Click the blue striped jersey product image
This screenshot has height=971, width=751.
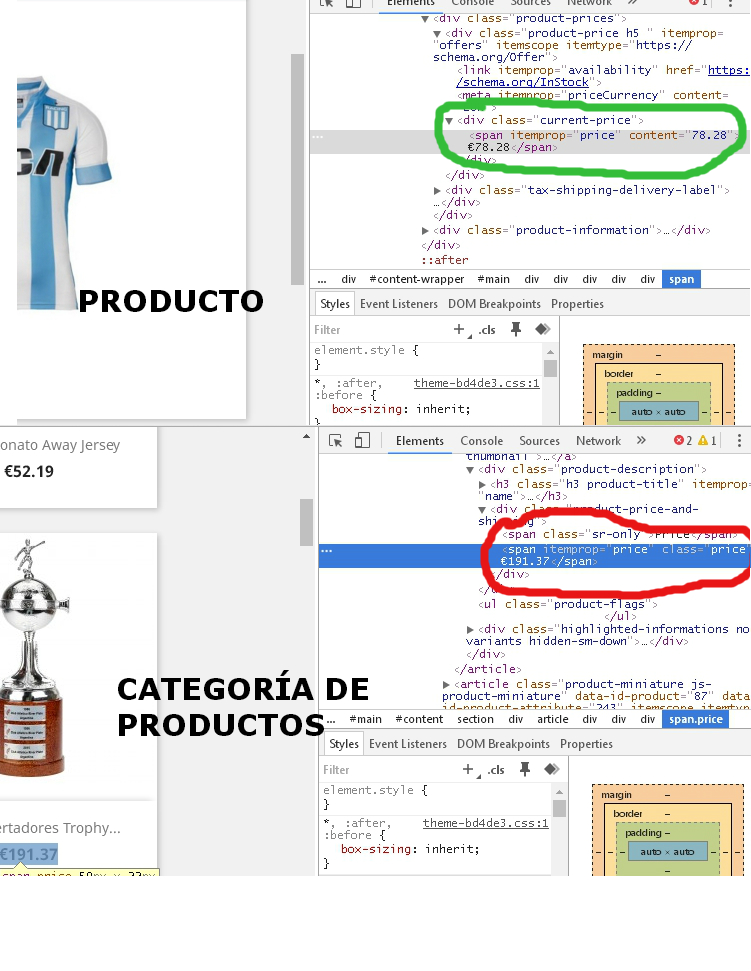64,193
